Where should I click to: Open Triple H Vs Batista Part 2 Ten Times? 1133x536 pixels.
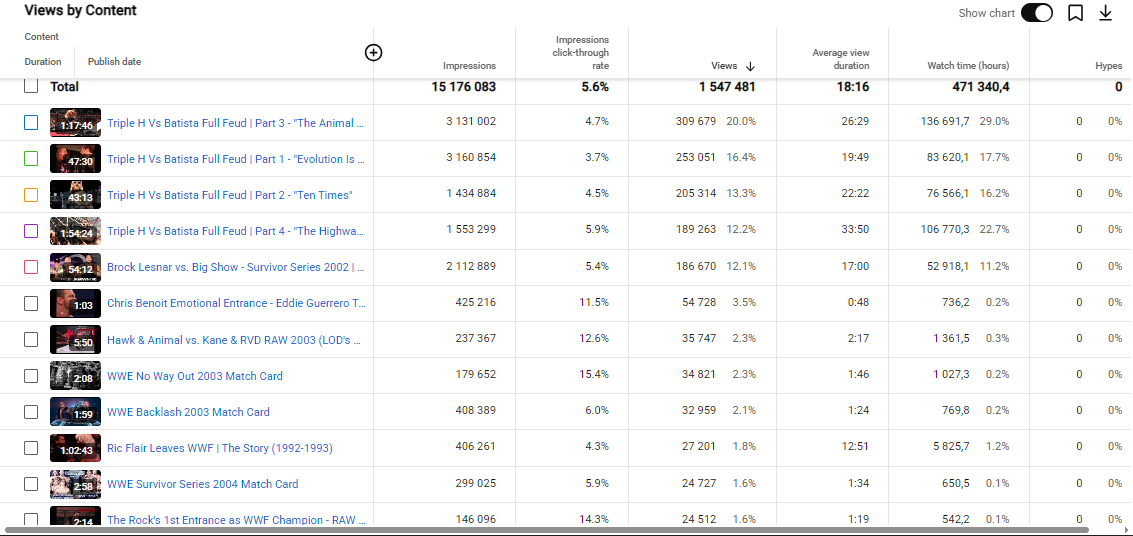pos(230,195)
